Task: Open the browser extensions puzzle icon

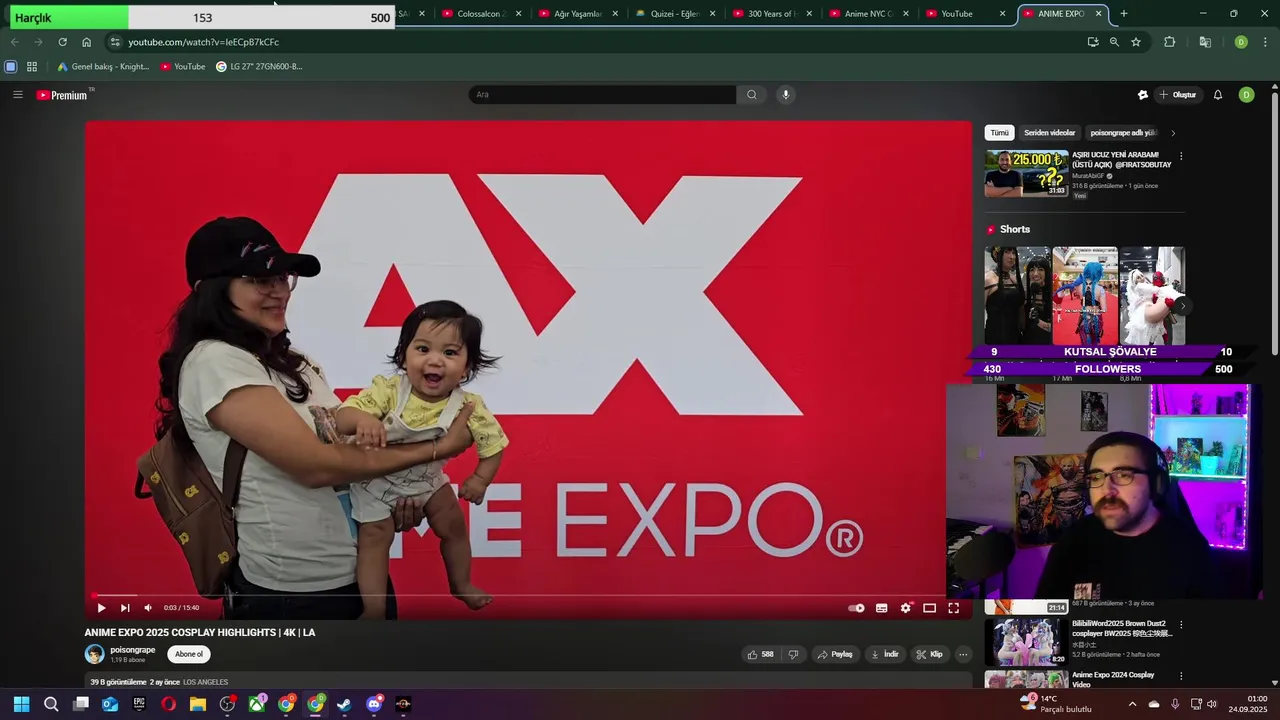Action: click(x=1169, y=42)
